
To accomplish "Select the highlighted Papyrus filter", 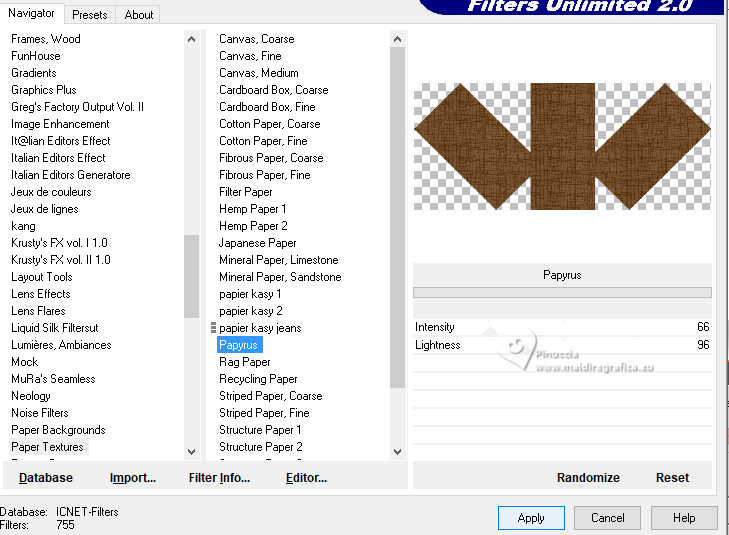I will point(238,345).
